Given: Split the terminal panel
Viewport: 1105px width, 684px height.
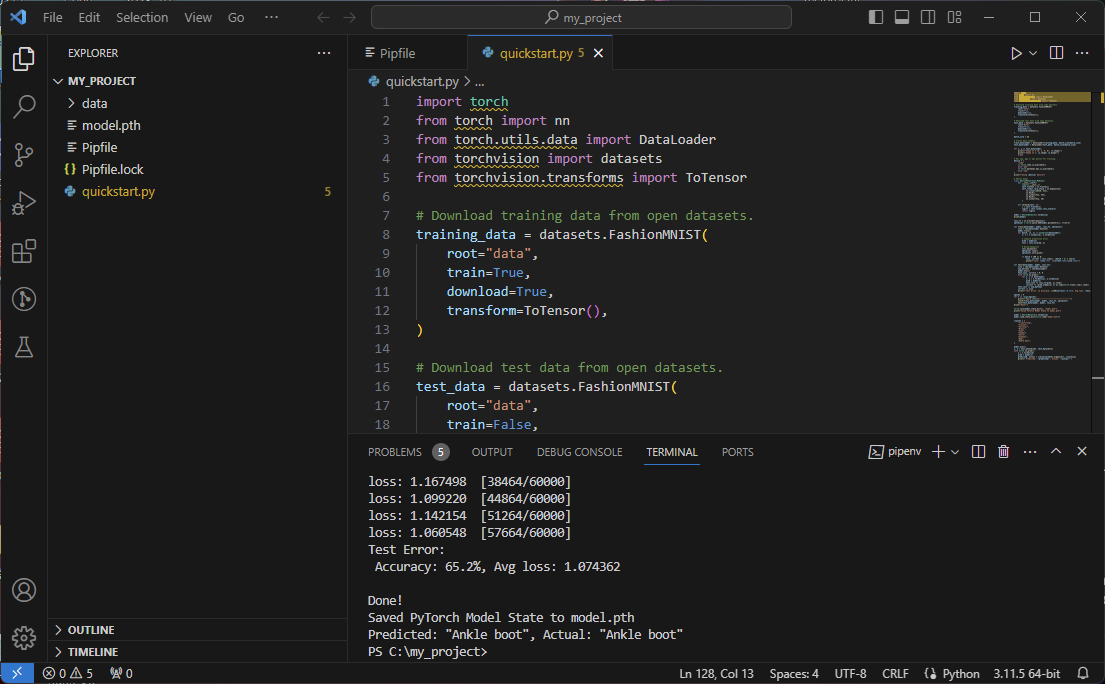Looking at the screenshot, I should tap(978, 452).
